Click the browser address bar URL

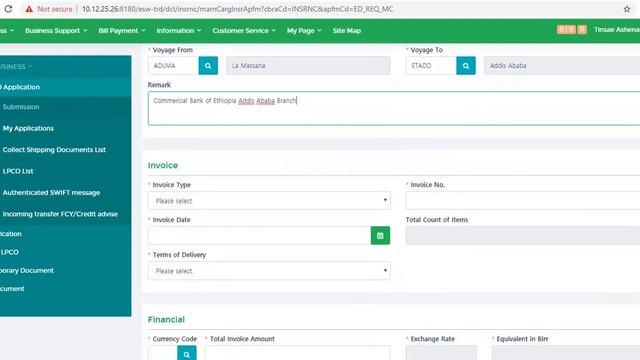click(x=238, y=9)
